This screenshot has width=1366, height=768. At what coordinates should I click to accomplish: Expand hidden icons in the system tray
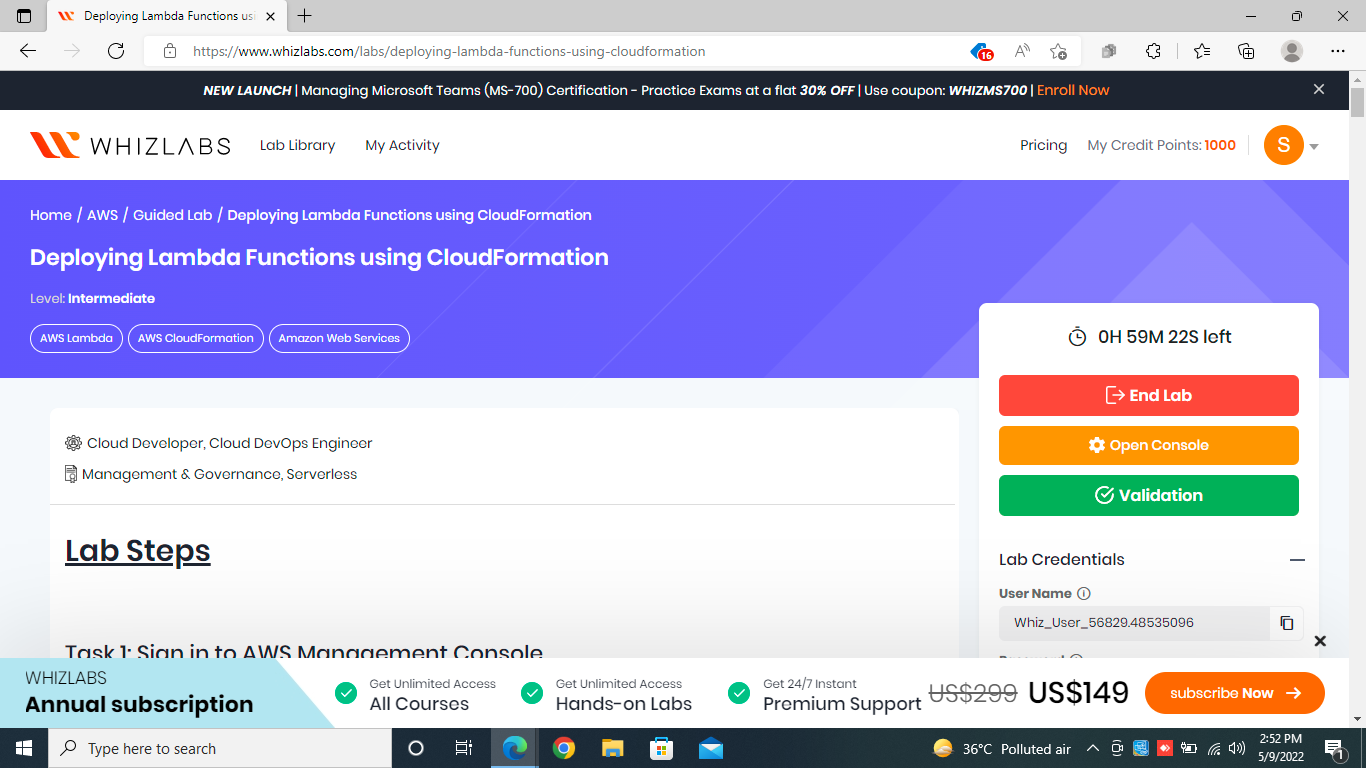tap(1092, 747)
